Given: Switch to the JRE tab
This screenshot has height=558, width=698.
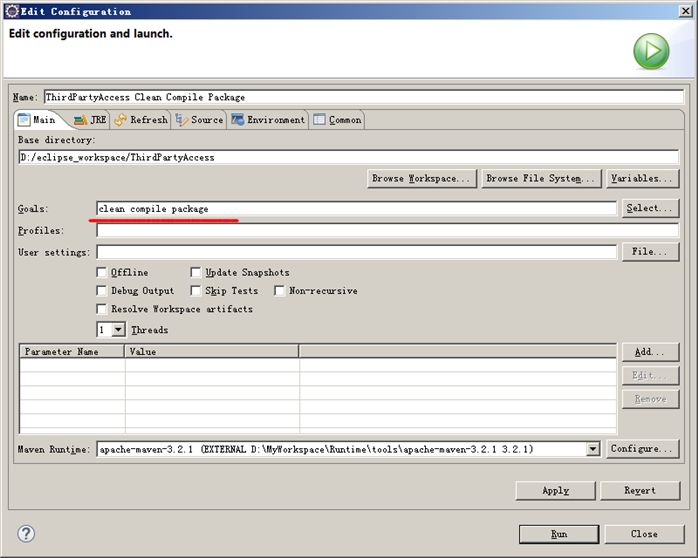Looking at the screenshot, I should coord(90,120).
